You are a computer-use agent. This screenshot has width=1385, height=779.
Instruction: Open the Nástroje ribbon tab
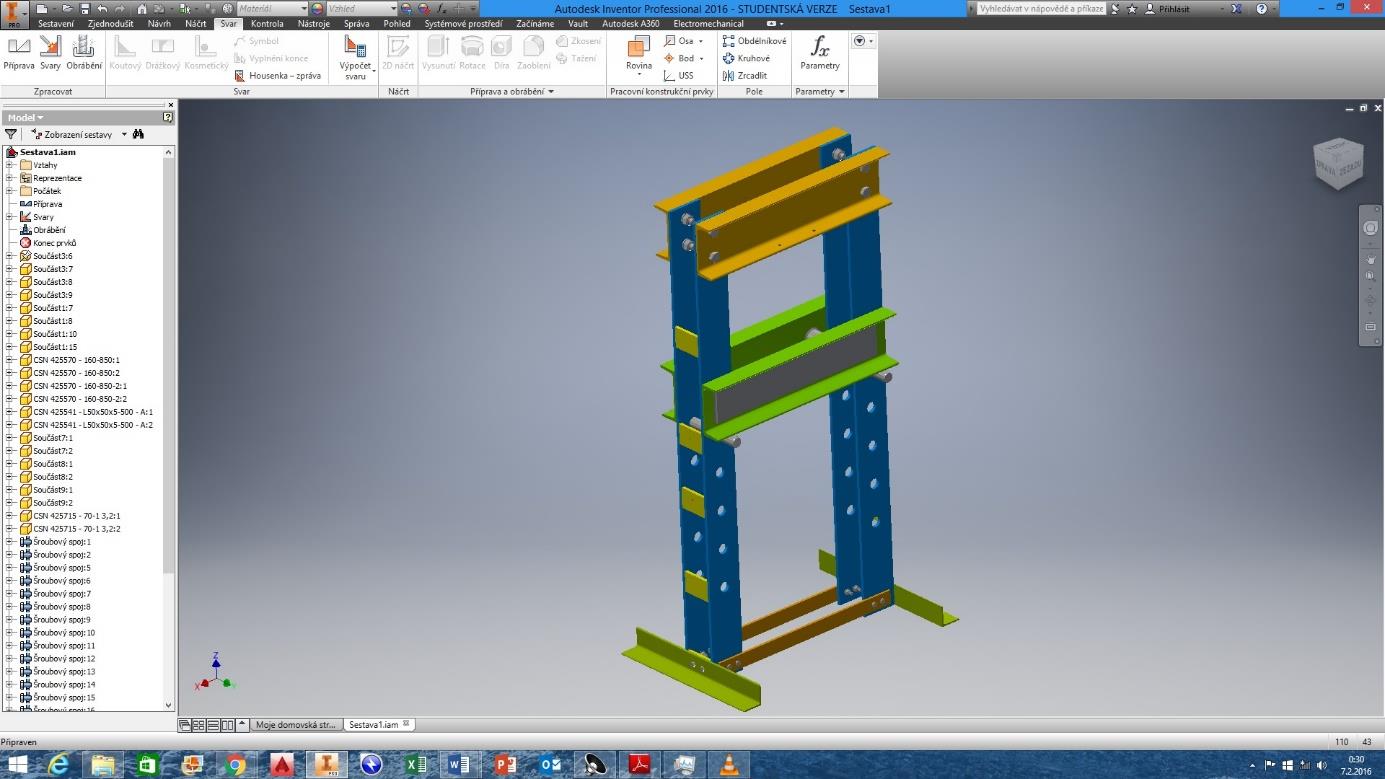(x=314, y=23)
